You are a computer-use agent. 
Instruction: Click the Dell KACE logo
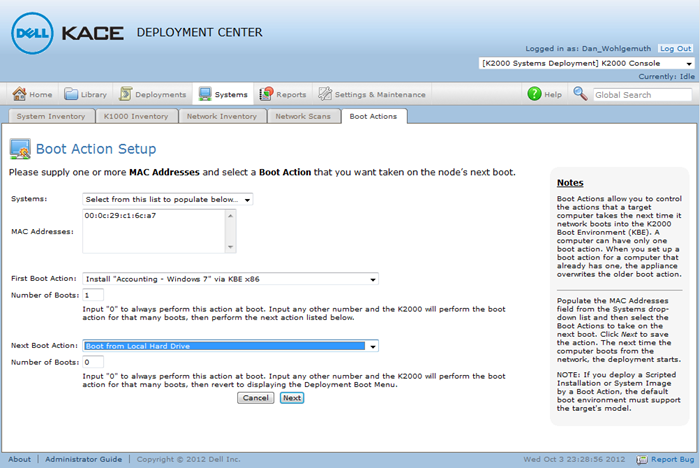67,33
